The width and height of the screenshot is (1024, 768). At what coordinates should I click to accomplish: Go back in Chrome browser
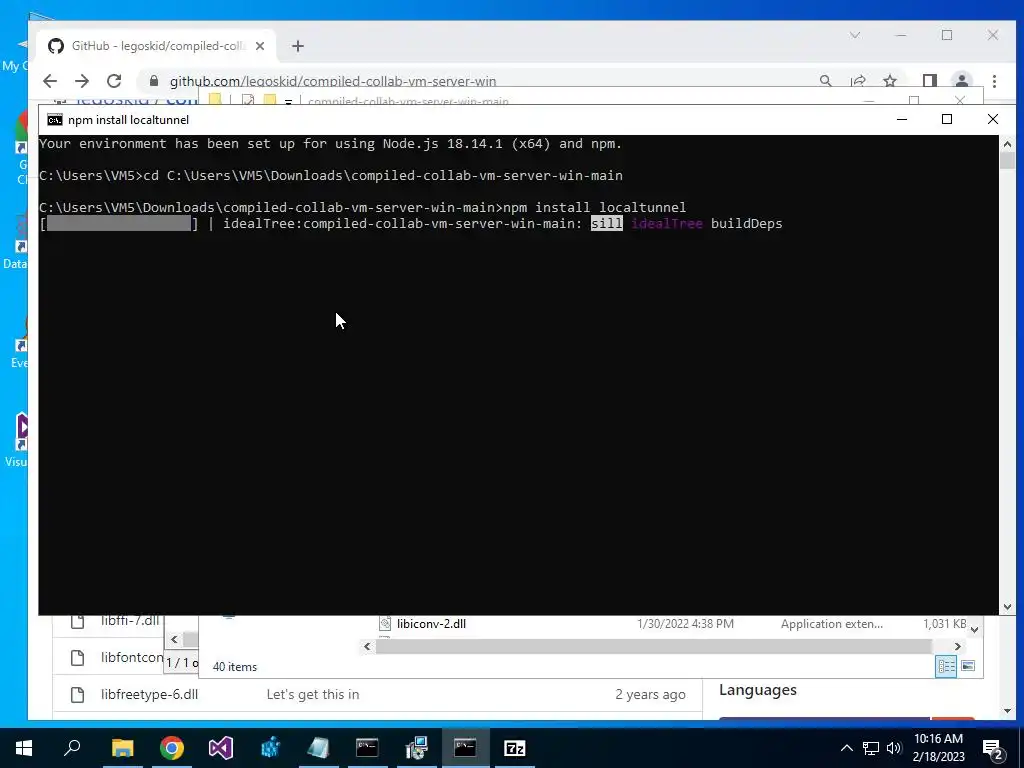click(x=50, y=81)
